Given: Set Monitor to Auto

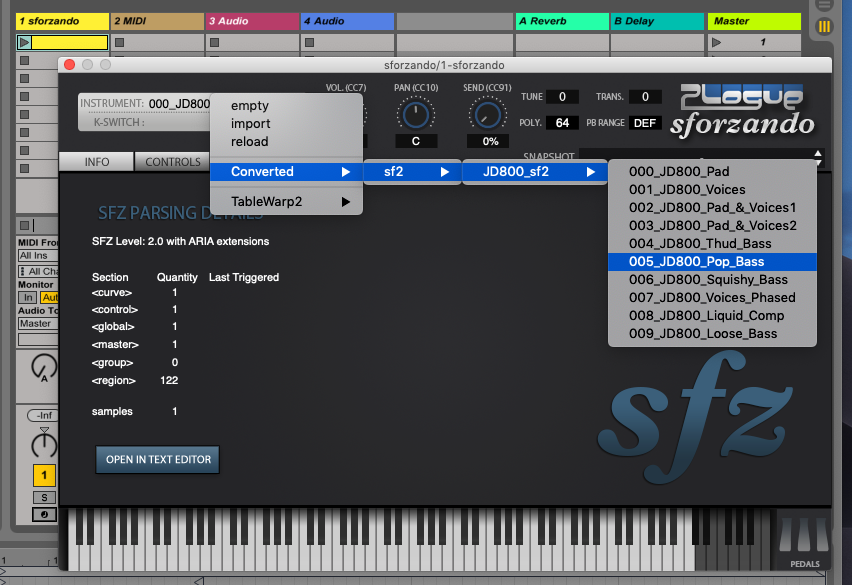Looking at the screenshot, I should coord(49,297).
